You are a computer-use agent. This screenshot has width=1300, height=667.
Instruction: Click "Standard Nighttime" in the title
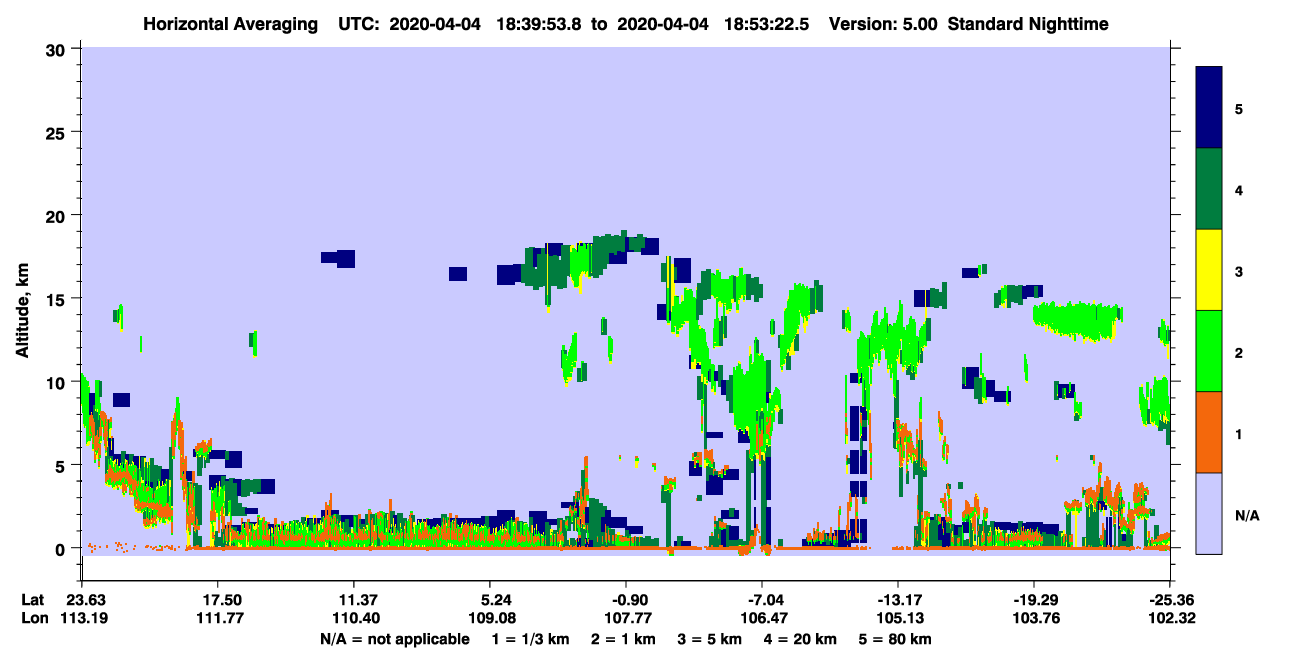tap(1029, 23)
